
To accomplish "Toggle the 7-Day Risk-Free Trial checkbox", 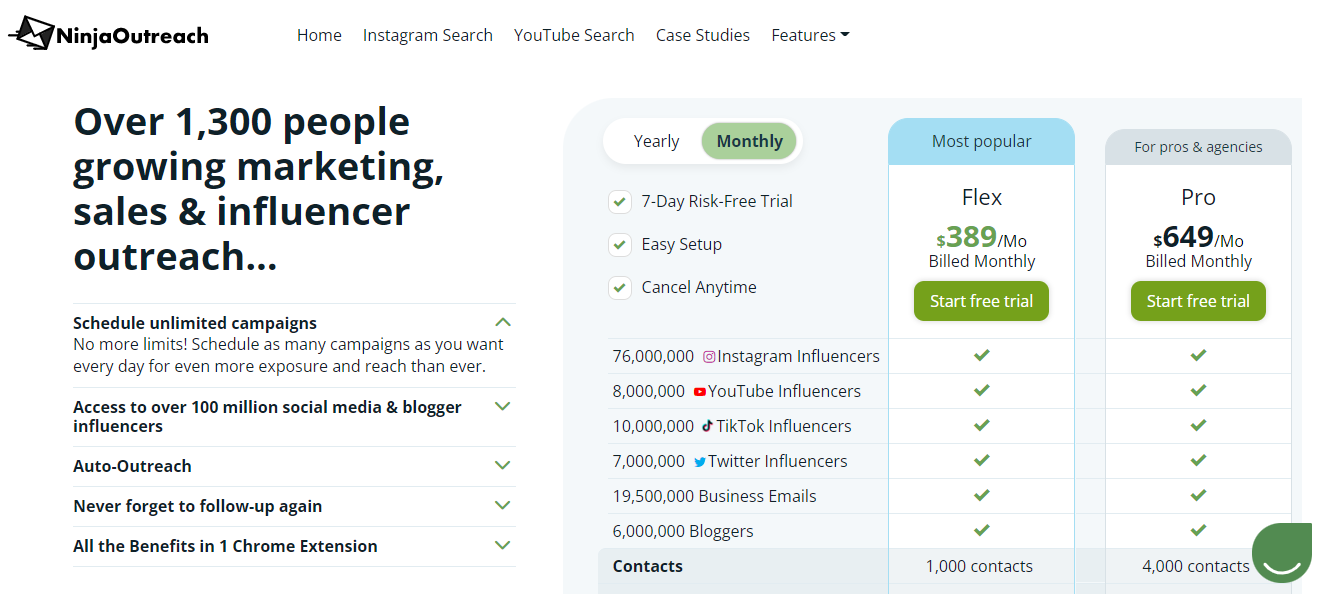I will point(620,202).
